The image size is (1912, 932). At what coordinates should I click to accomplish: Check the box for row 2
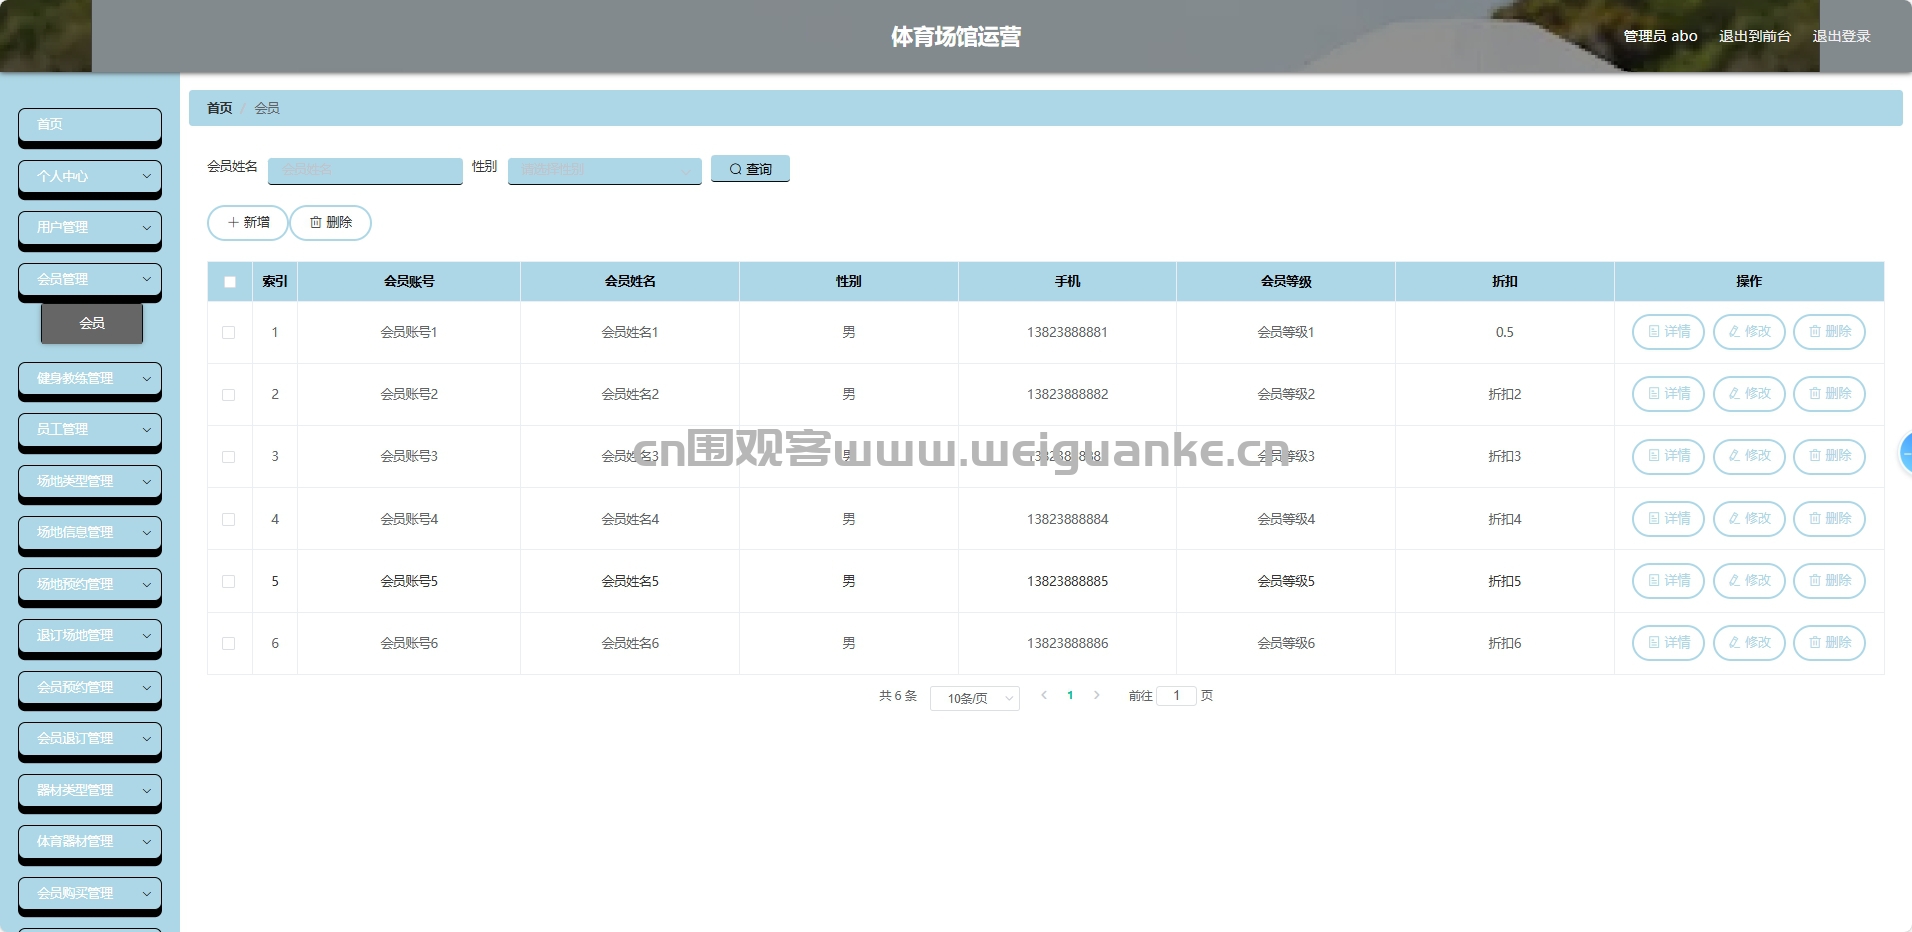coord(229,395)
